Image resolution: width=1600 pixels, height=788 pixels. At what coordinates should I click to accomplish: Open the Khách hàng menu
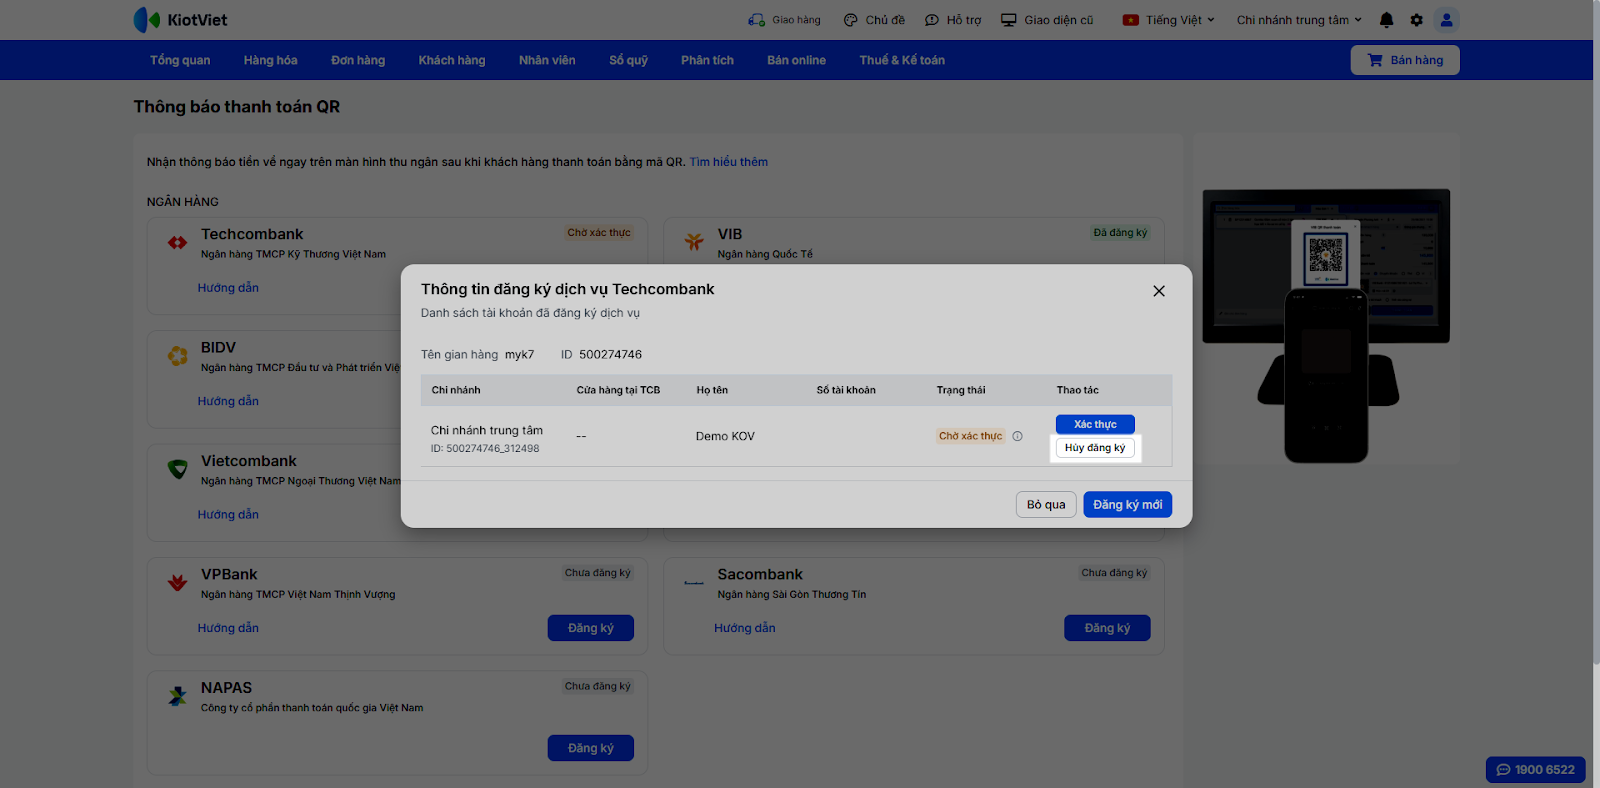(x=452, y=60)
